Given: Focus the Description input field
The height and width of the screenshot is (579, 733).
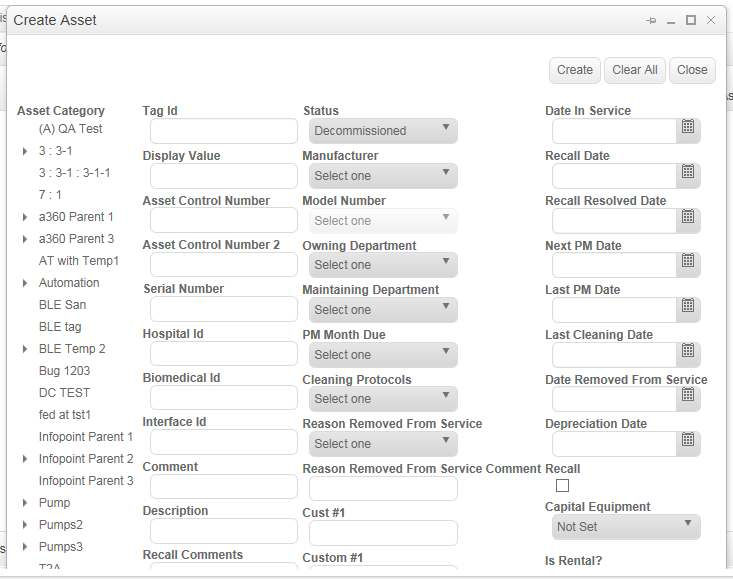Looking at the screenshot, I should (x=224, y=531).
